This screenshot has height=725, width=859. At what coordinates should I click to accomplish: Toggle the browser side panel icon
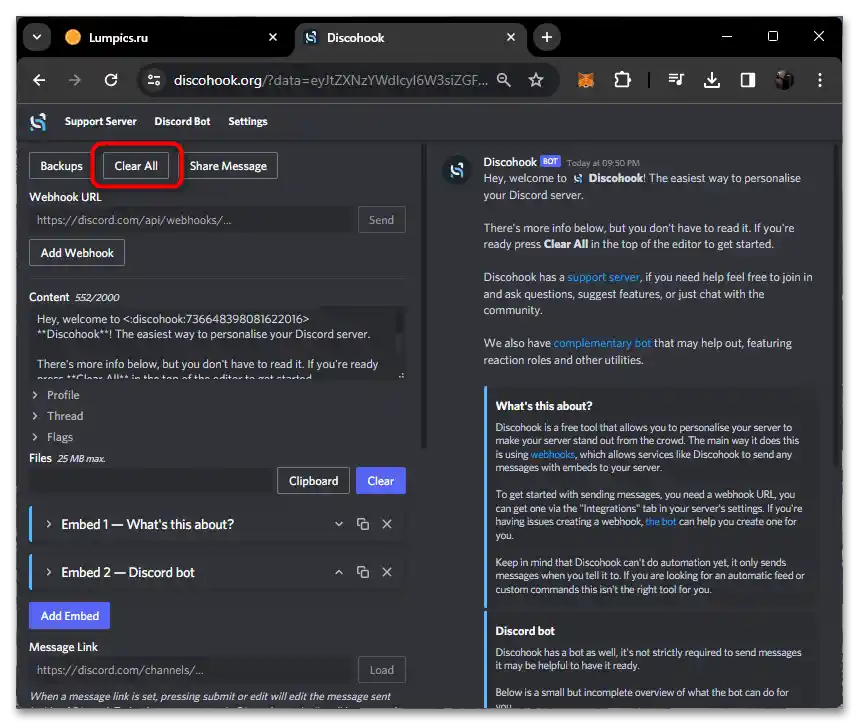tap(748, 81)
